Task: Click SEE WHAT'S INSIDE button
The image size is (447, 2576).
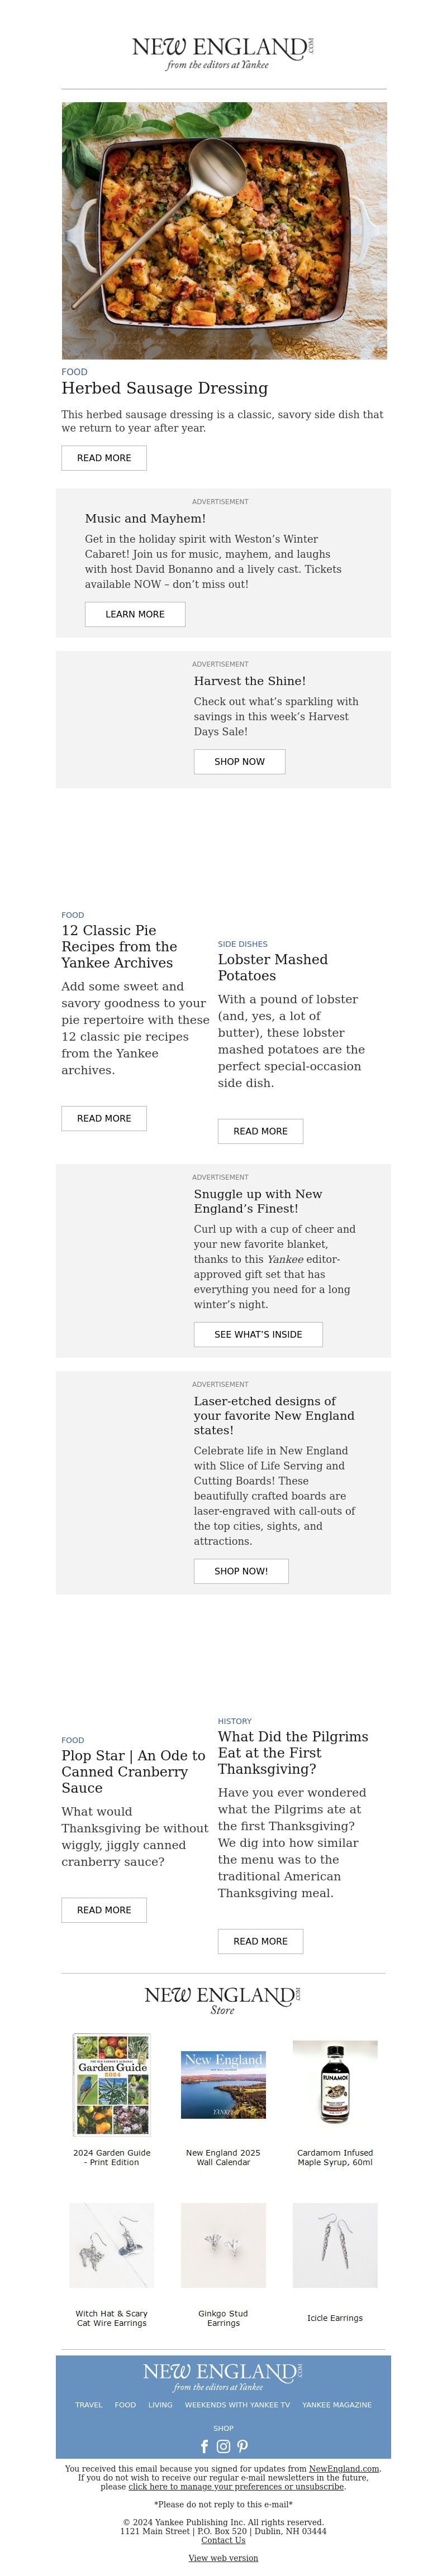Action: [x=258, y=1334]
